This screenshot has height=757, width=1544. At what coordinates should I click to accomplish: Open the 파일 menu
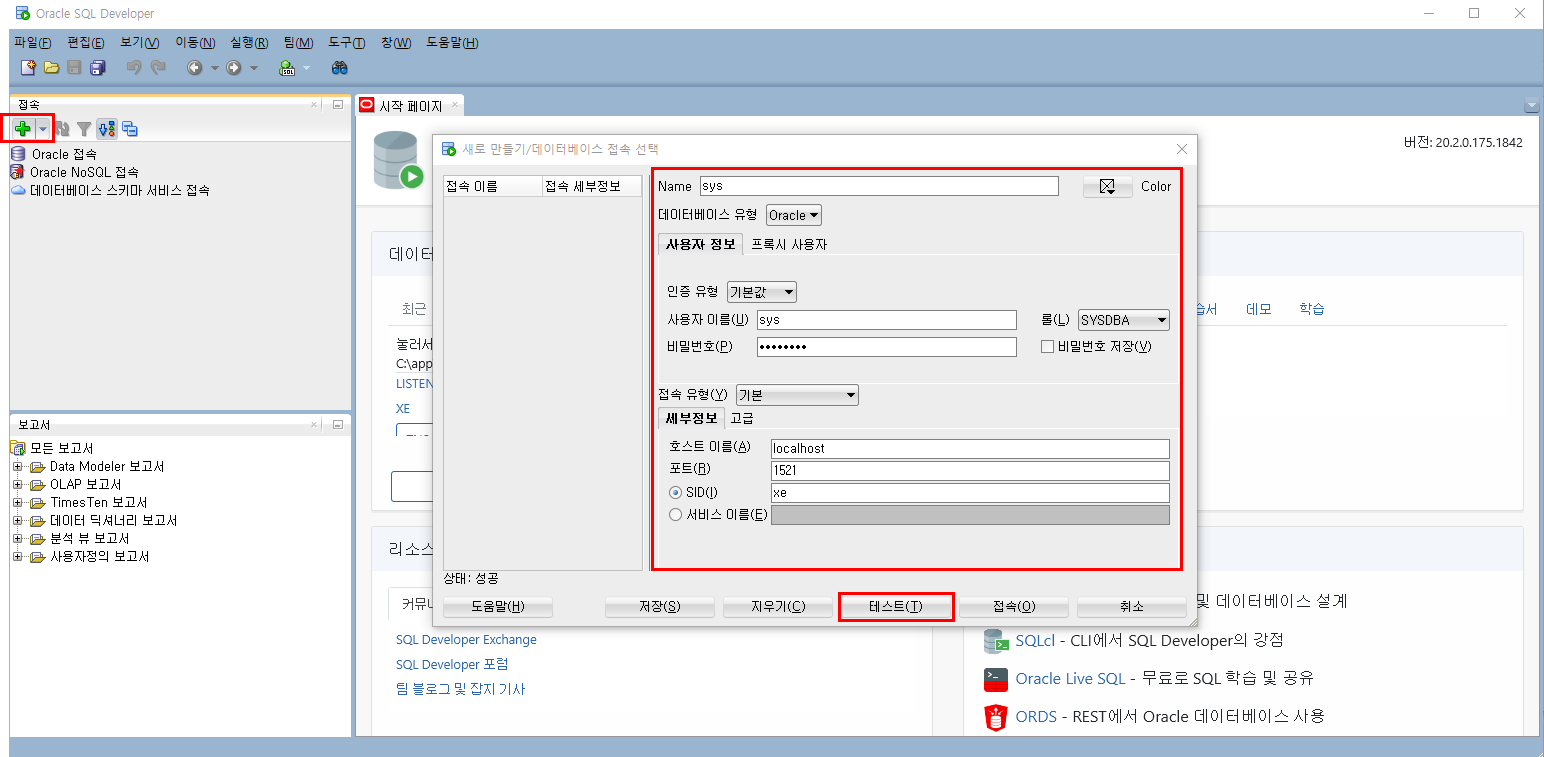click(33, 43)
